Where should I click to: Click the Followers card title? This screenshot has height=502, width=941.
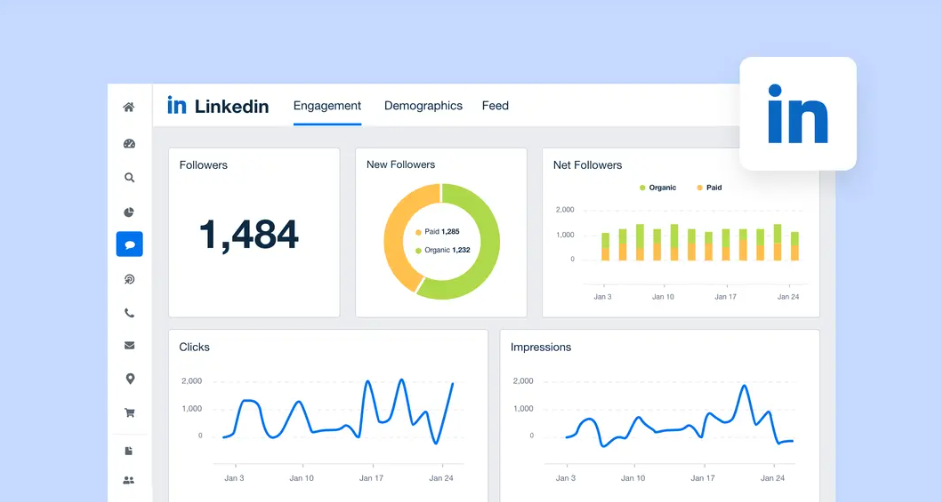click(x=203, y=165)
